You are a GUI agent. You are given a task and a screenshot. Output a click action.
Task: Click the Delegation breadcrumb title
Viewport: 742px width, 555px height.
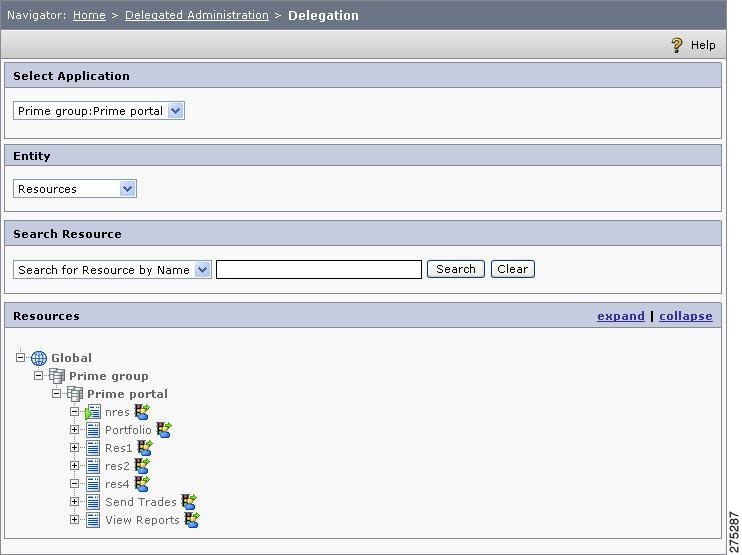tap(323, 16)
